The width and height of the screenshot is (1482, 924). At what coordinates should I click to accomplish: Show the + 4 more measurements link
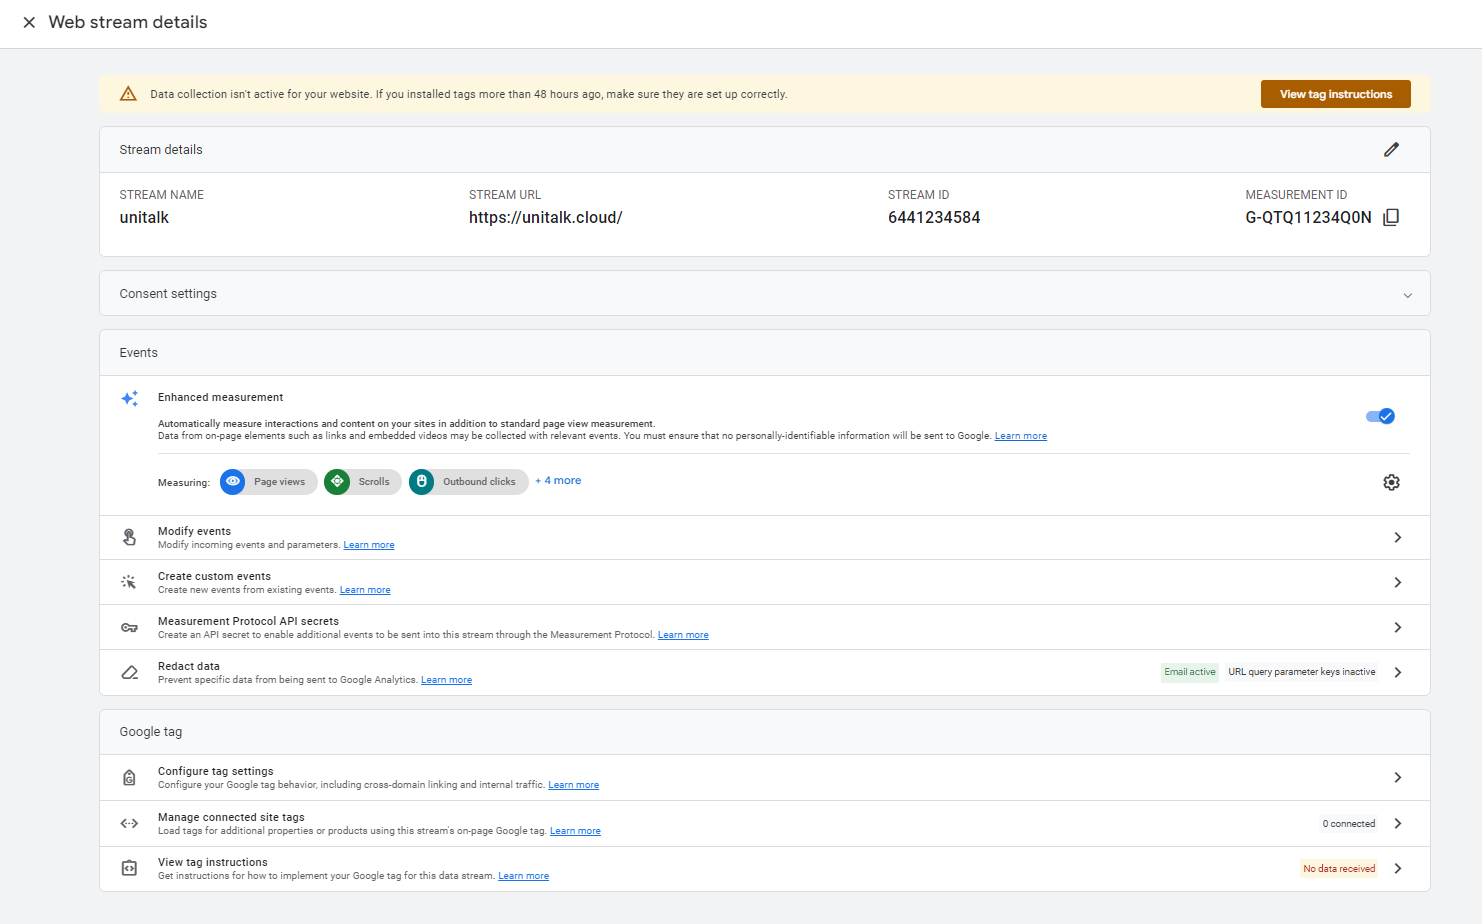pyautogui.click(x=558, y=481)
